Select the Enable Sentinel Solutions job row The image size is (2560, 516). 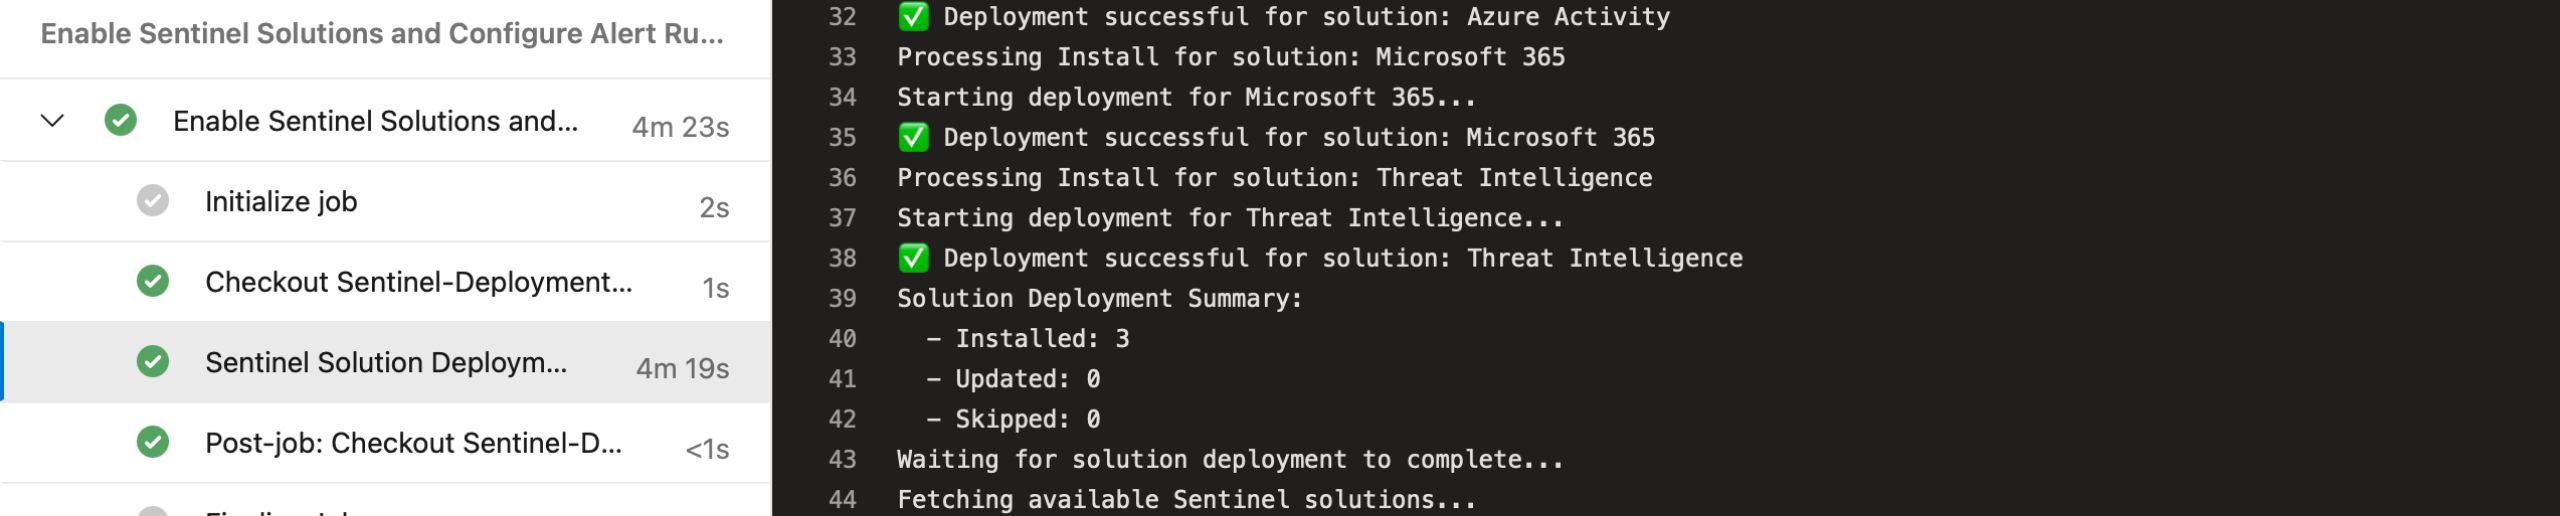[375, 121]
